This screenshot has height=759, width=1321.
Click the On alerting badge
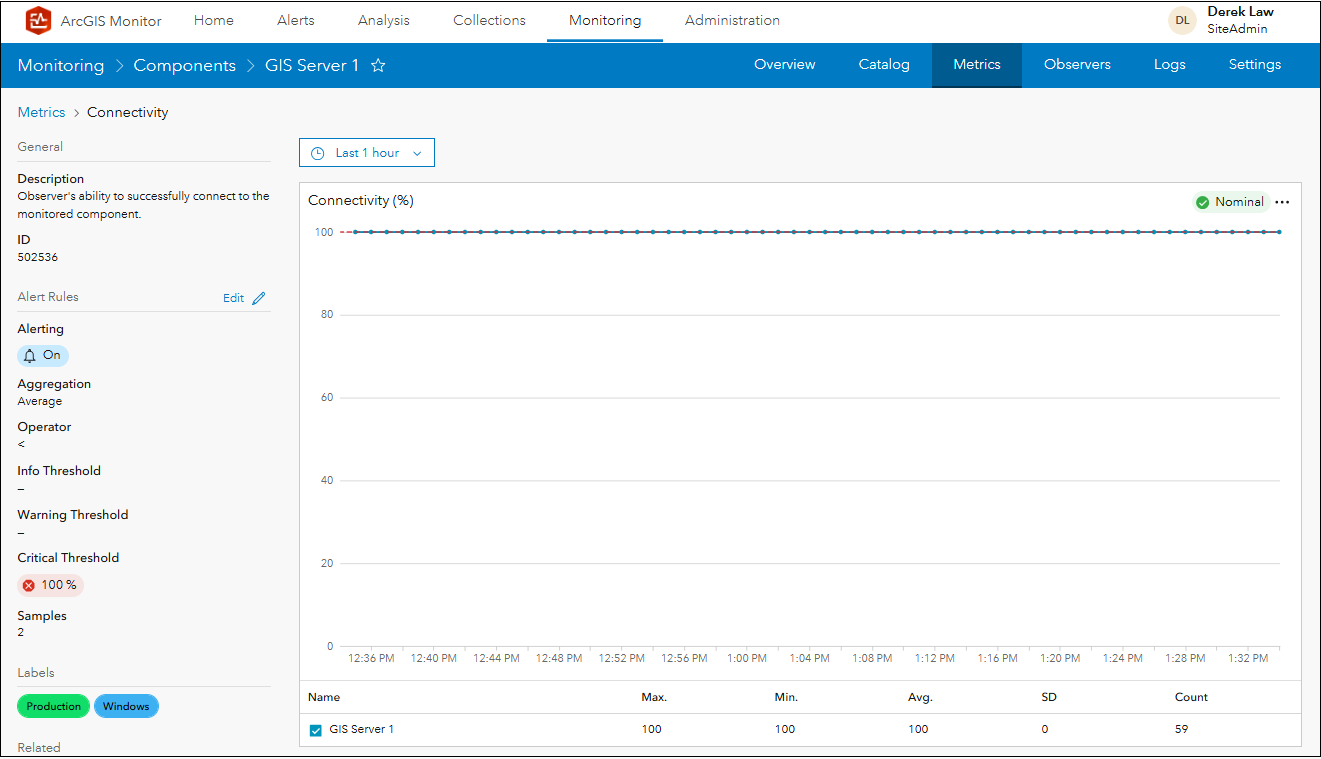point(43,356)
